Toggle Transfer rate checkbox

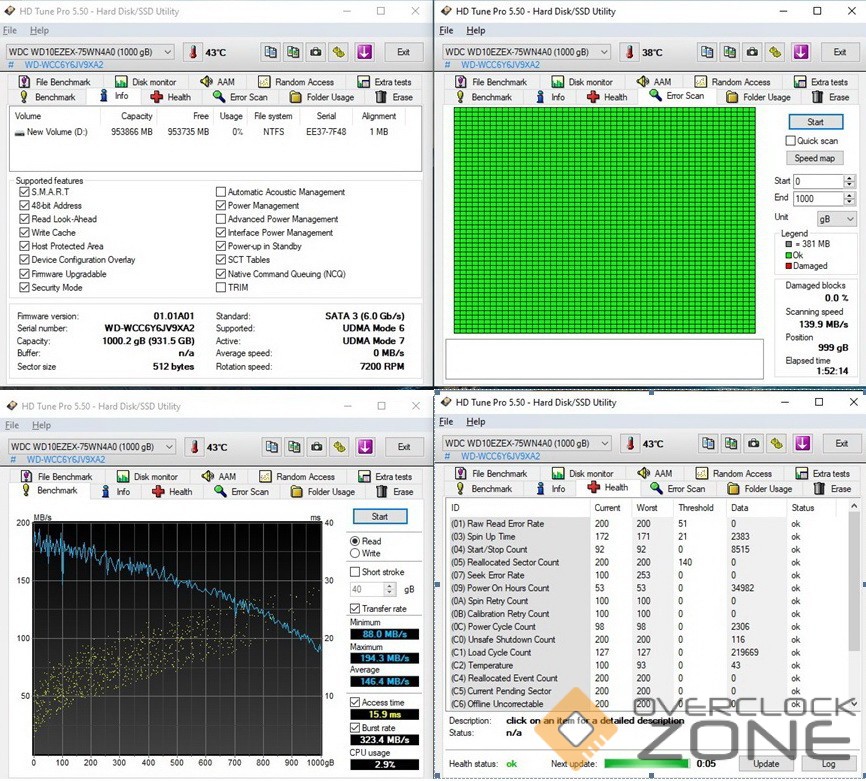coord(355,608)
